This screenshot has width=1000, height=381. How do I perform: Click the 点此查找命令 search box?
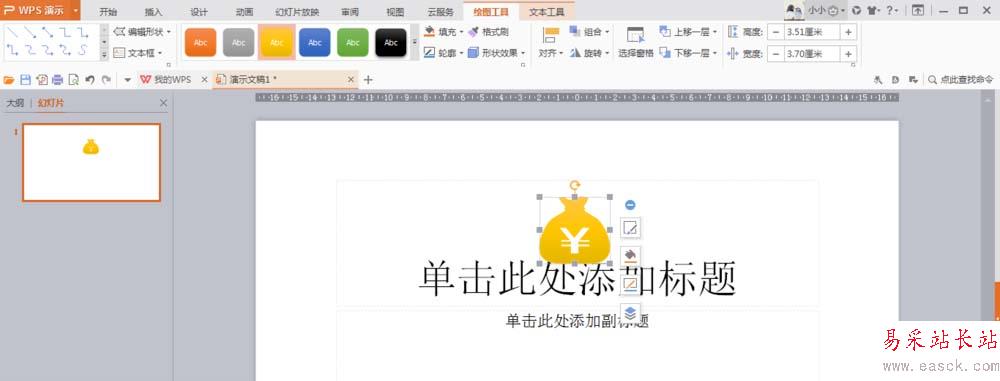961,80
